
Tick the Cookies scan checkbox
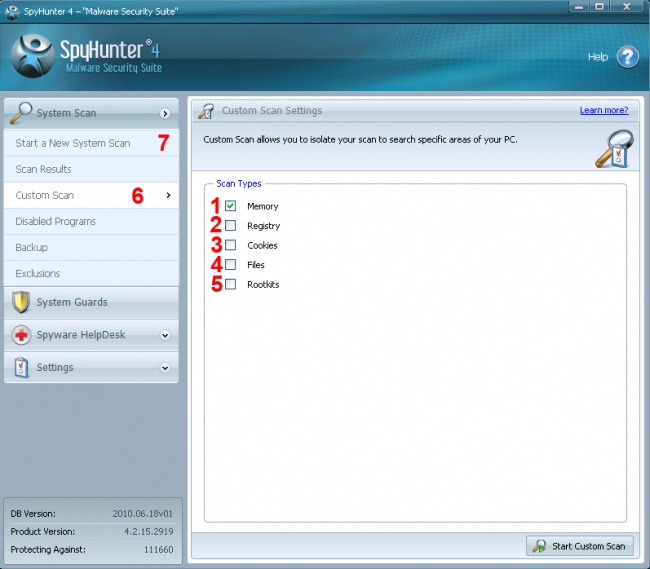(231, 245)
